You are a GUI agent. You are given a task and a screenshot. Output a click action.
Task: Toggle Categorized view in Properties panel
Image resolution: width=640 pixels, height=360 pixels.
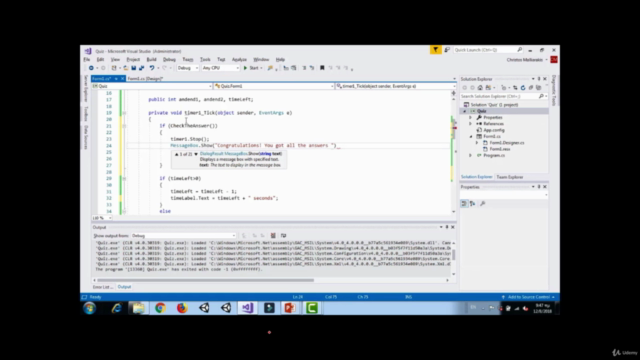point(464,204)
